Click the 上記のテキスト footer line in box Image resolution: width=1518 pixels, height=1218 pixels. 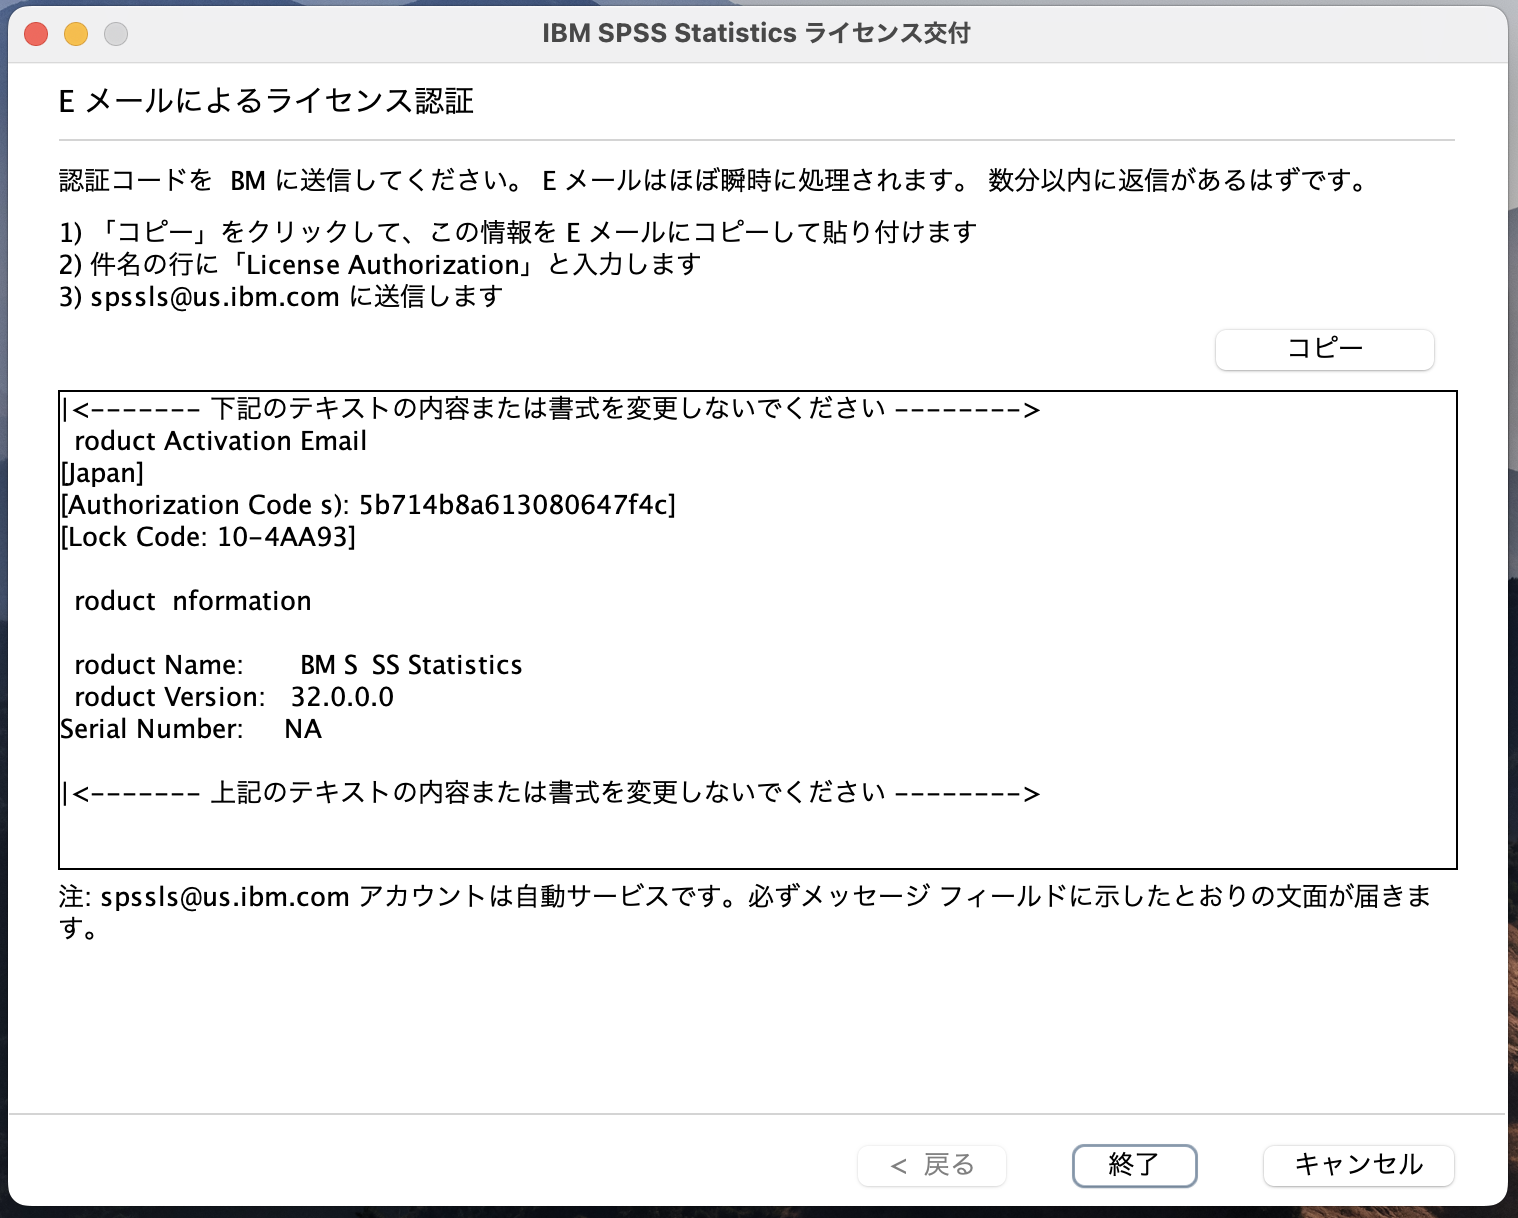(x=551, y=793)
